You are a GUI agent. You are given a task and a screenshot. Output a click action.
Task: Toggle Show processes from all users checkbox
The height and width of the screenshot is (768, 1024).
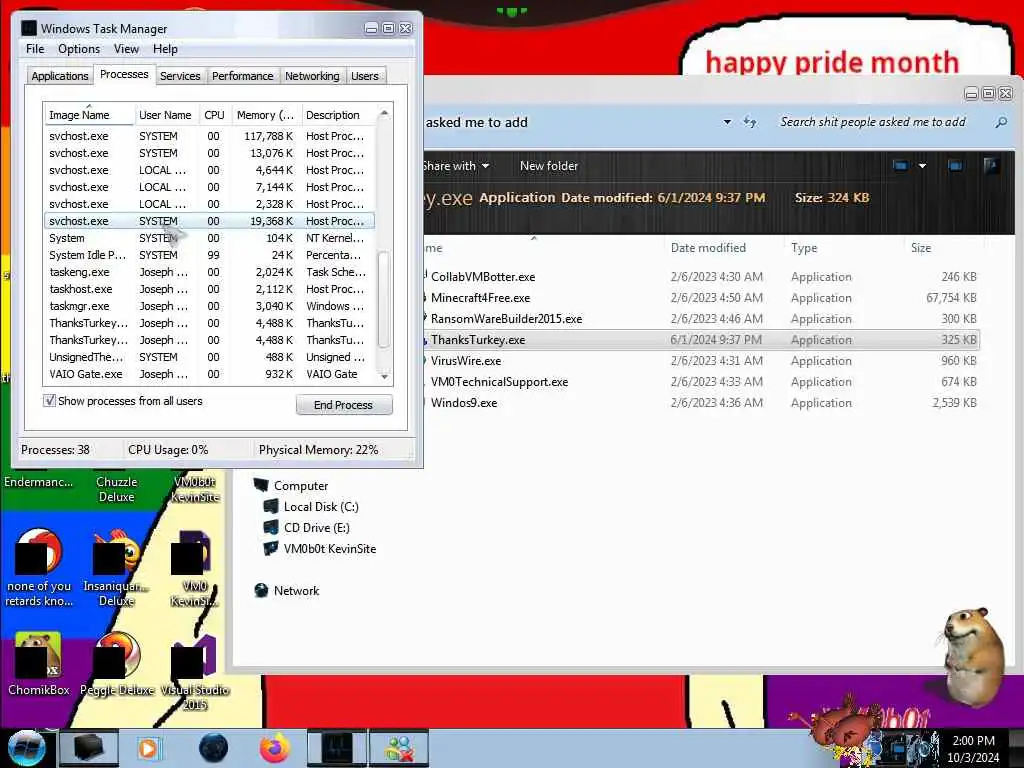pyautogui.click(x=49, y=401)
